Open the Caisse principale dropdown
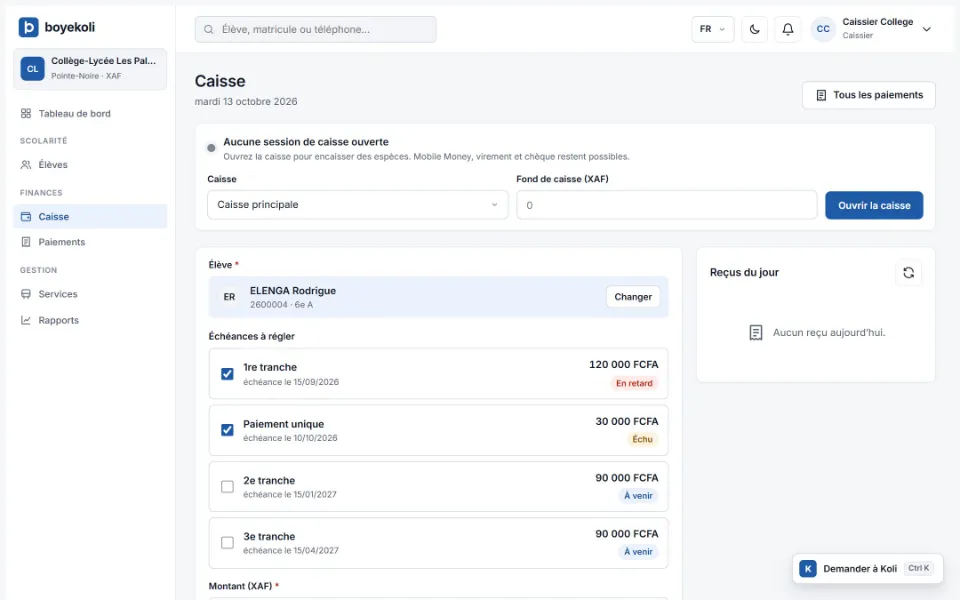Screen dimensions: 960x600 pos(358,204)
